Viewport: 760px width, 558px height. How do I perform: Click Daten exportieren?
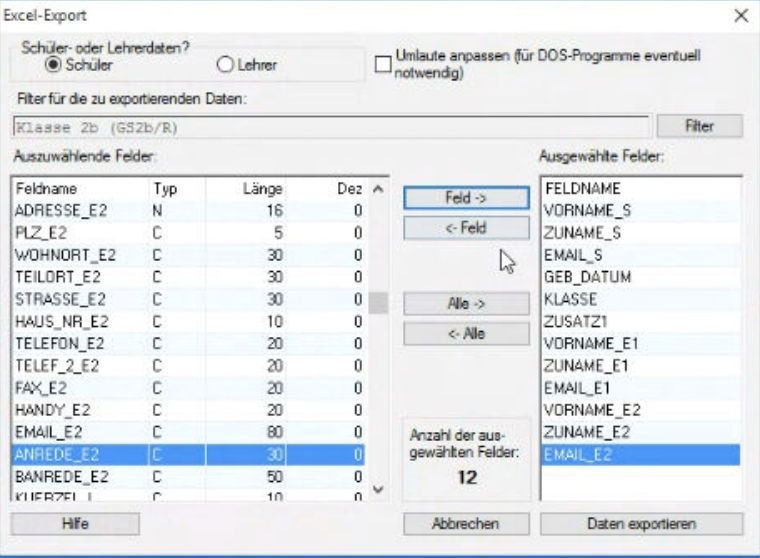641,524
